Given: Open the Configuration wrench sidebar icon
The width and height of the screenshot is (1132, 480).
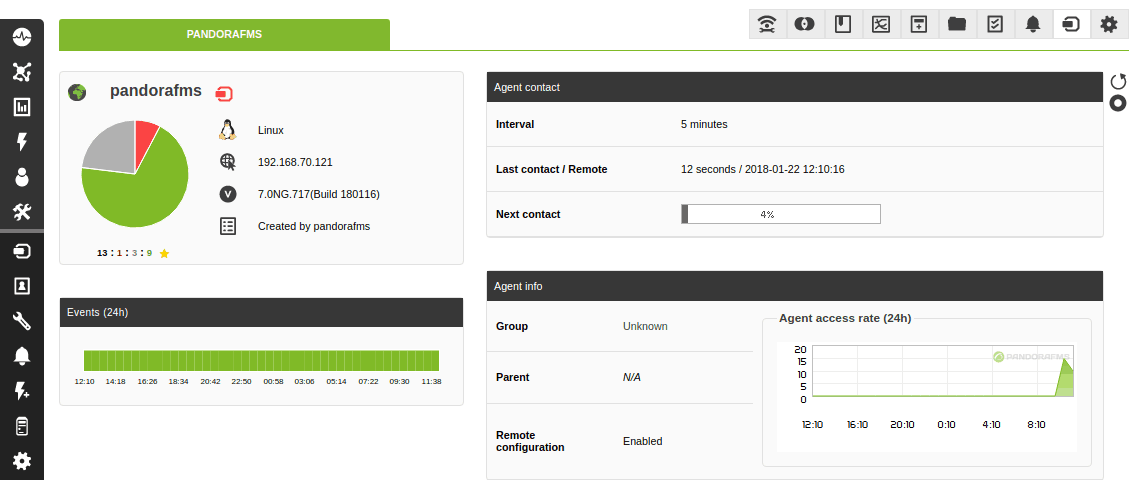Looking at the screenshot, I should [x=22, y=321].
